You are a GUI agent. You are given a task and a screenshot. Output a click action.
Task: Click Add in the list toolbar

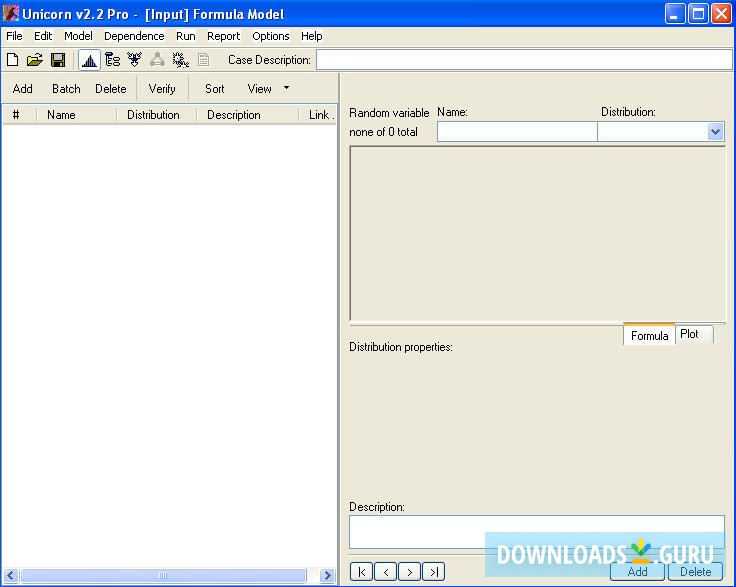coord(23,89)
